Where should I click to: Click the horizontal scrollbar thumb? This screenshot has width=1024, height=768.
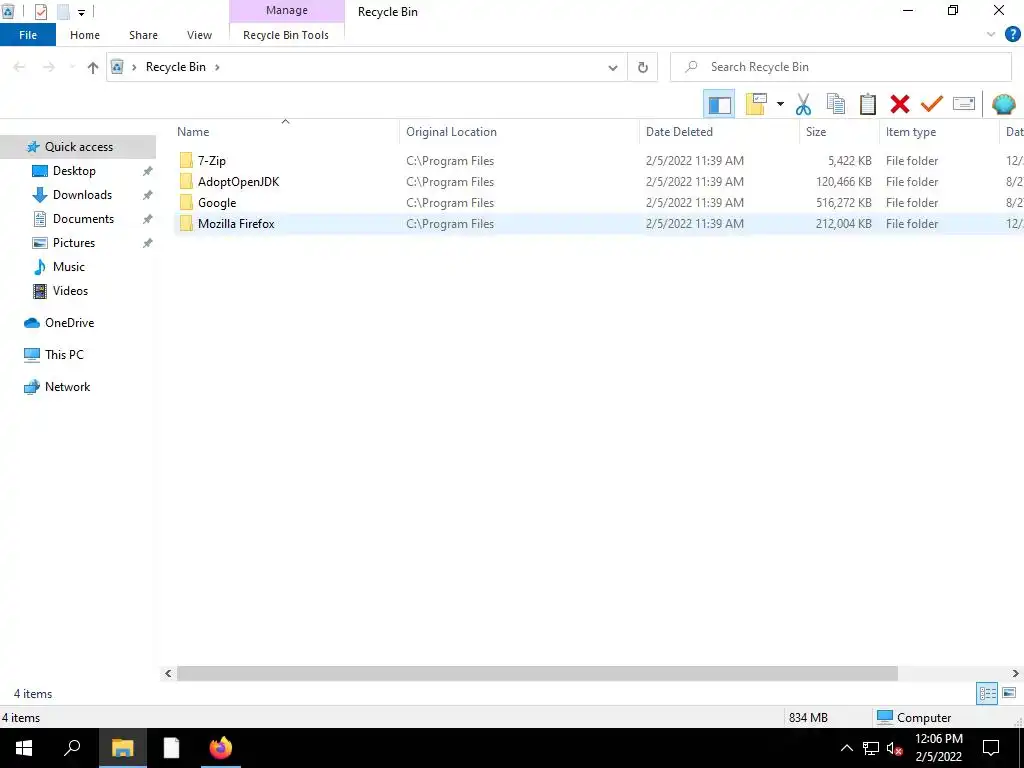(x=537, y=673)
